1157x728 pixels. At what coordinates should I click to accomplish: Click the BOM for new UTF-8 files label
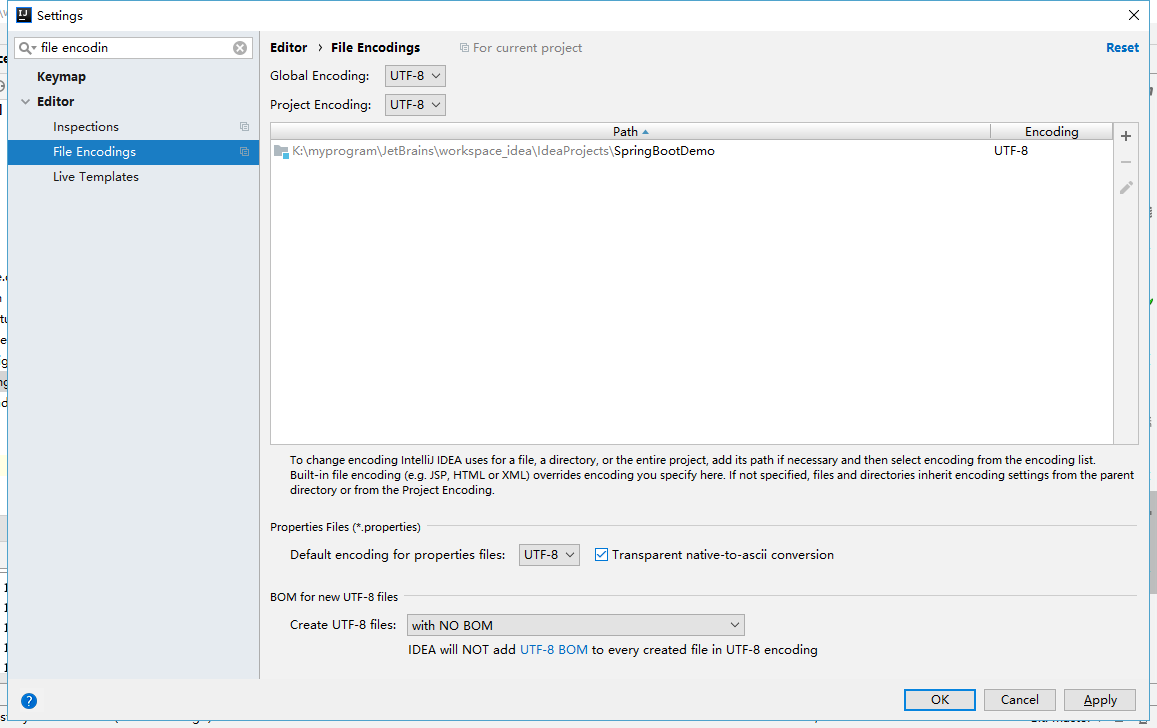(334, 597)
